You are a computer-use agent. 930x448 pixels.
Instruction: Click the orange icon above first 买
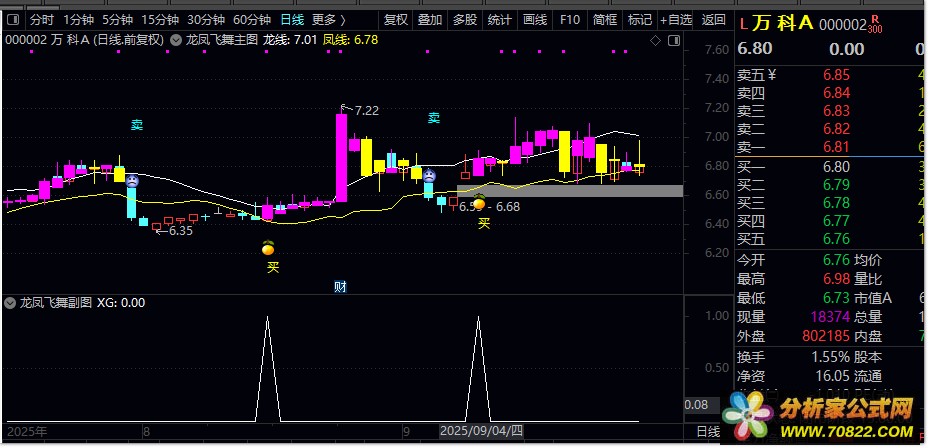click(268, 247)
